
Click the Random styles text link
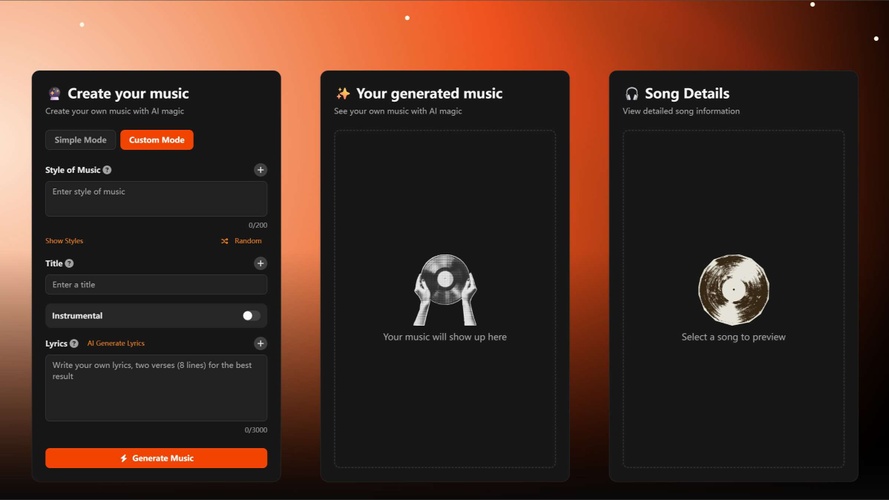tap(248, 241)
